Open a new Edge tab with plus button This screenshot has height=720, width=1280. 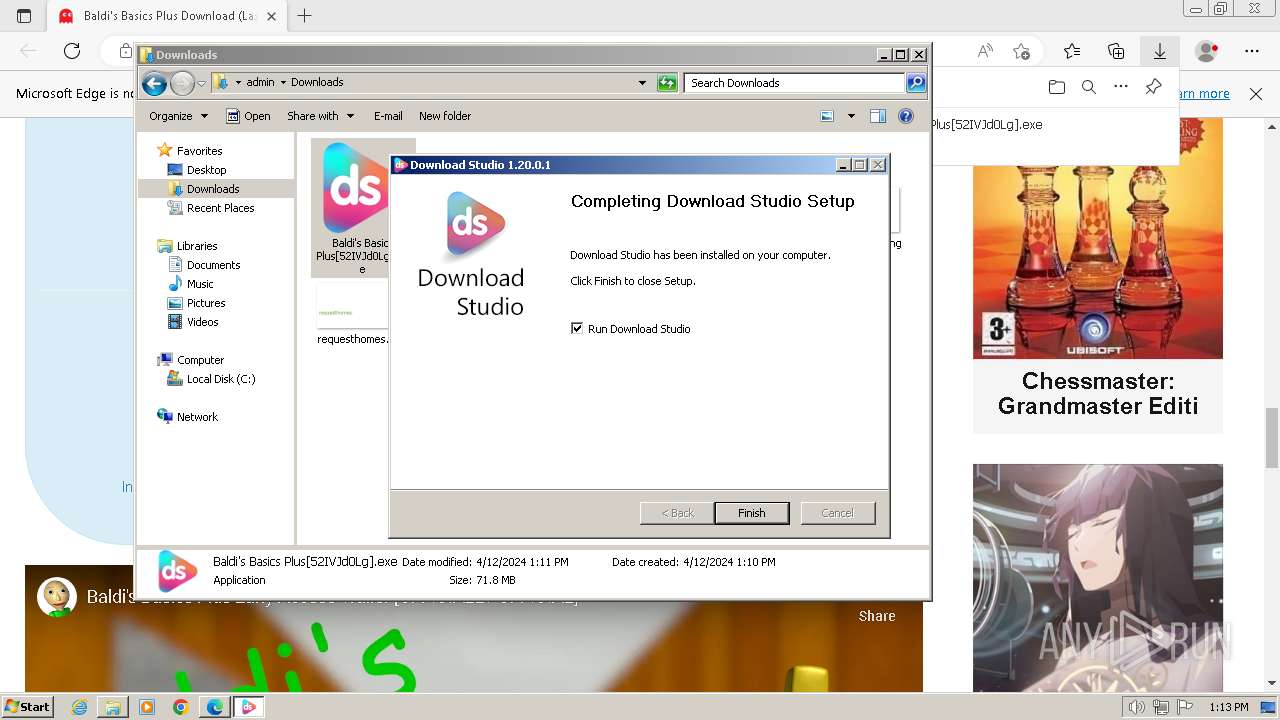click(x=305, y=16)
